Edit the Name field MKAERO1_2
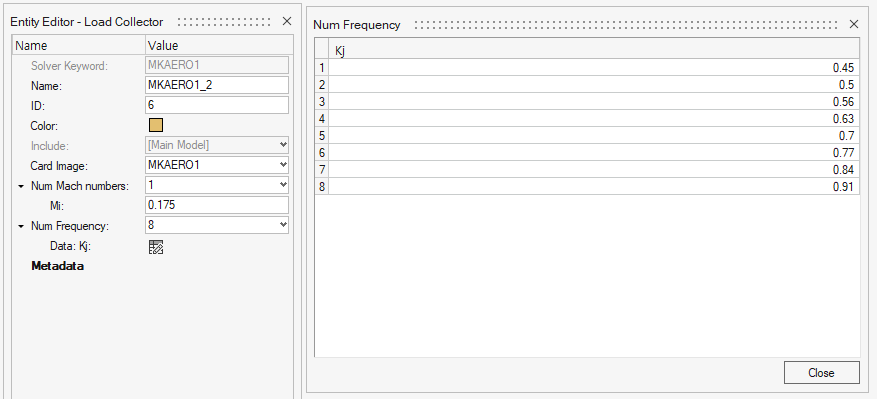 (217, 85)
